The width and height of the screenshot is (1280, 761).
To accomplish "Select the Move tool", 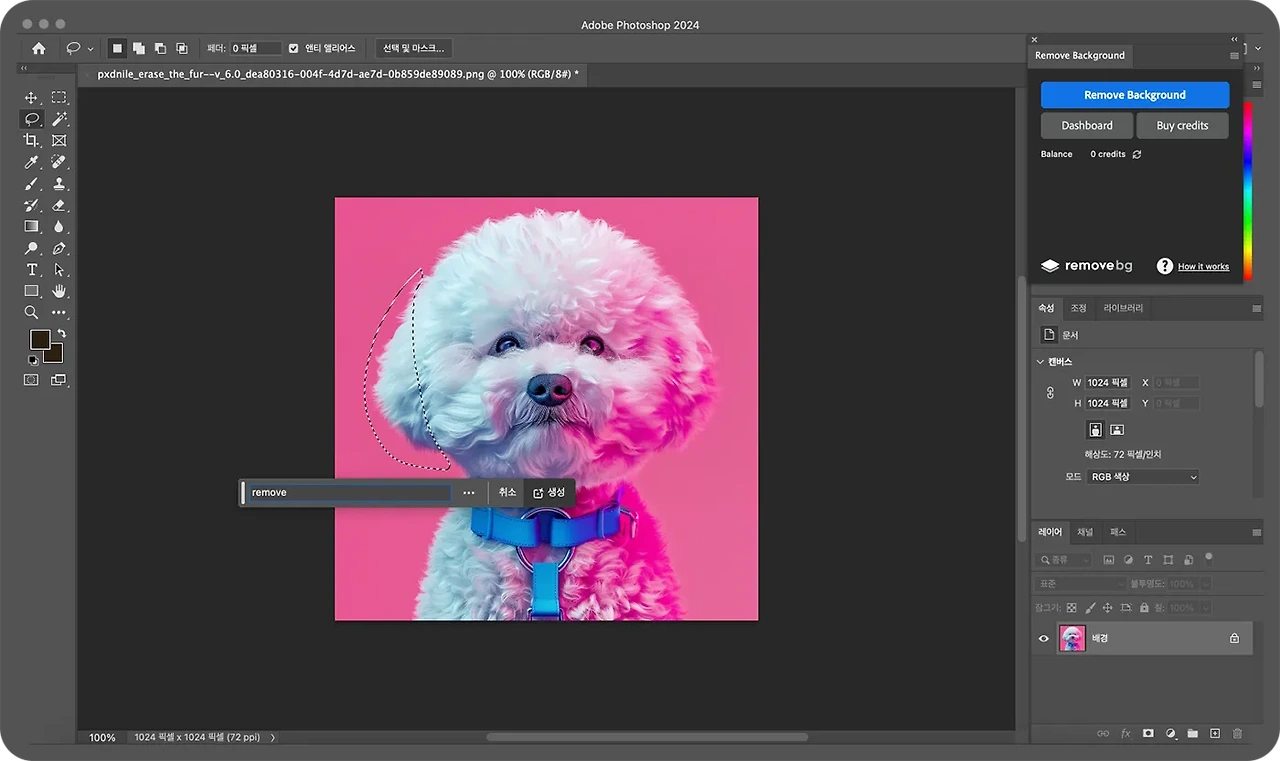I will 31,98.
